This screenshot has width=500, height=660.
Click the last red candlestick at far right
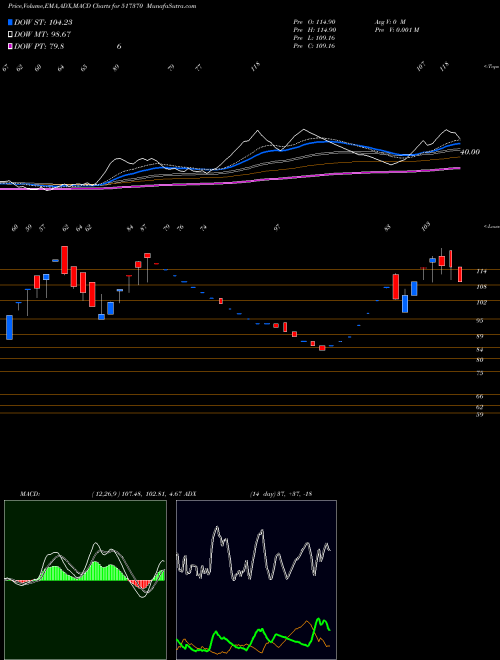[x=460, y=274]
